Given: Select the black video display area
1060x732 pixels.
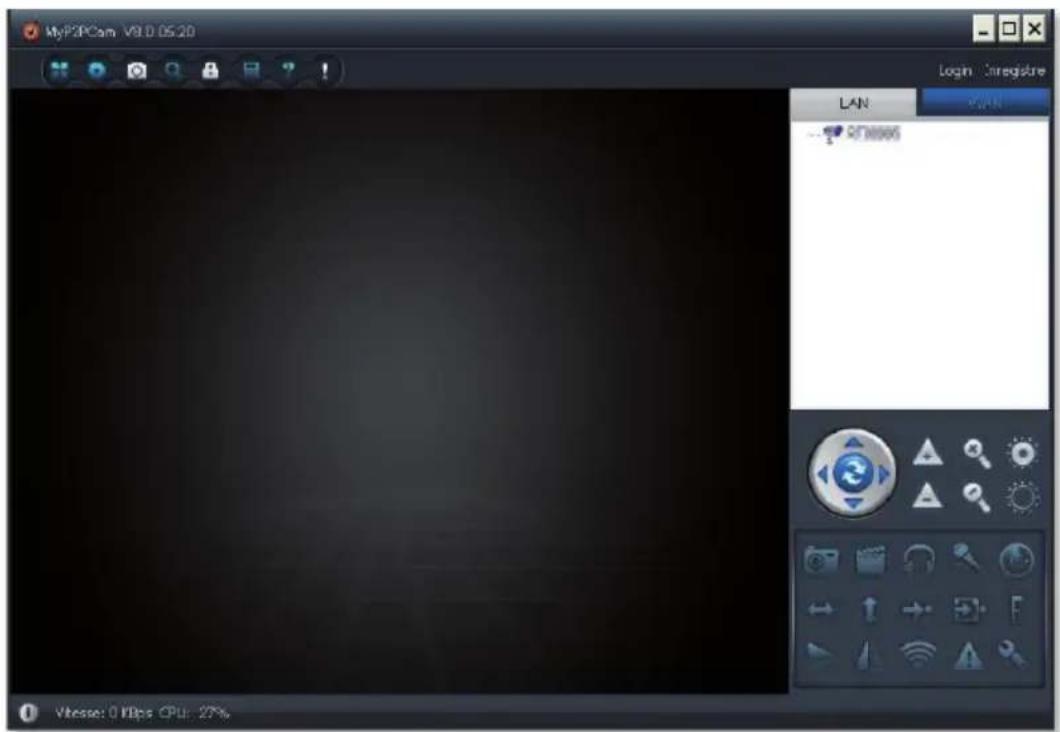Looking at the screenshot, I should coord(398,391).
